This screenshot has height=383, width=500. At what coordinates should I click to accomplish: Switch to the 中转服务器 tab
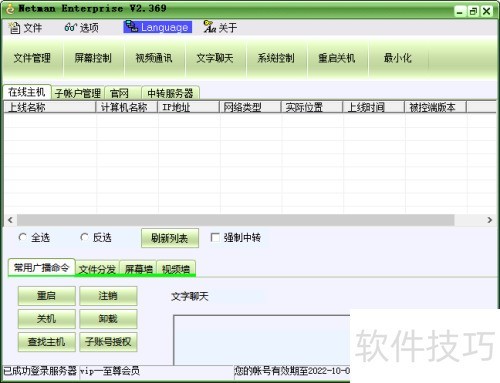[x=170, y=93]
